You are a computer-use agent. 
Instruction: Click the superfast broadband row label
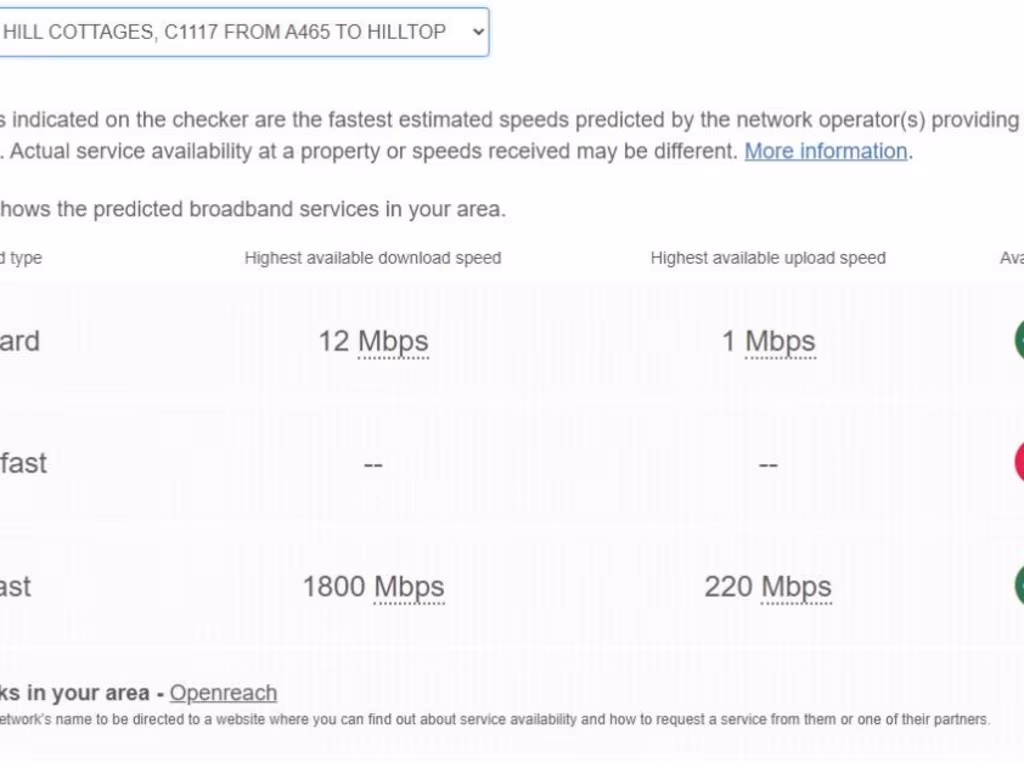[24, 463]
